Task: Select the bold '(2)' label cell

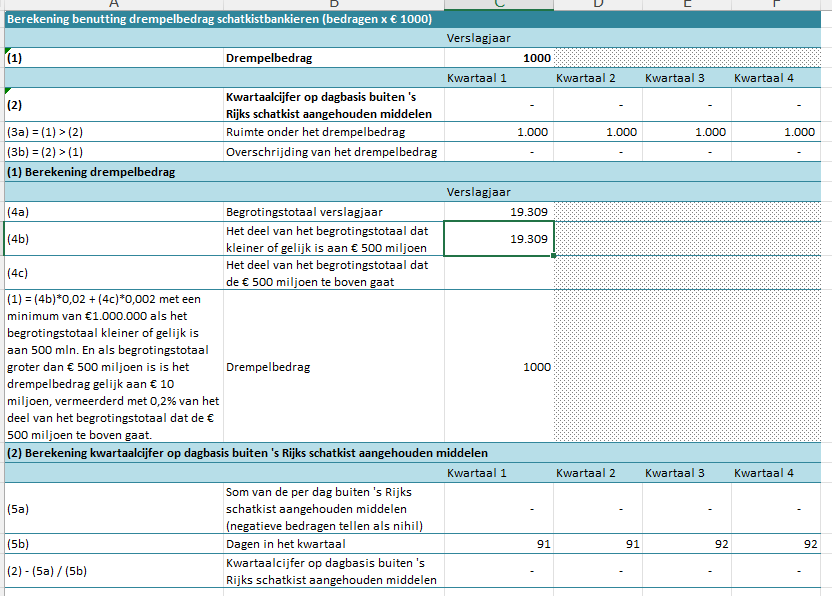Action: [114, 105]
